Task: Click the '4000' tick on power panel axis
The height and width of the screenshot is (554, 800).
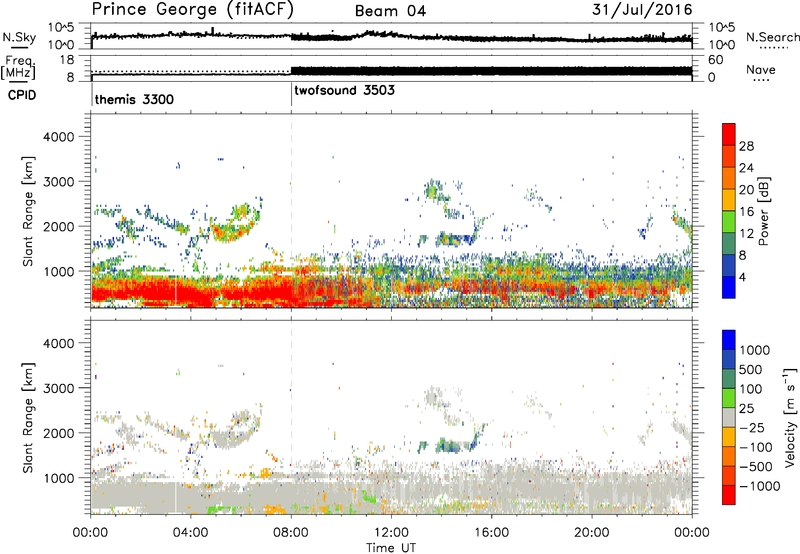Action: [58, 137]
